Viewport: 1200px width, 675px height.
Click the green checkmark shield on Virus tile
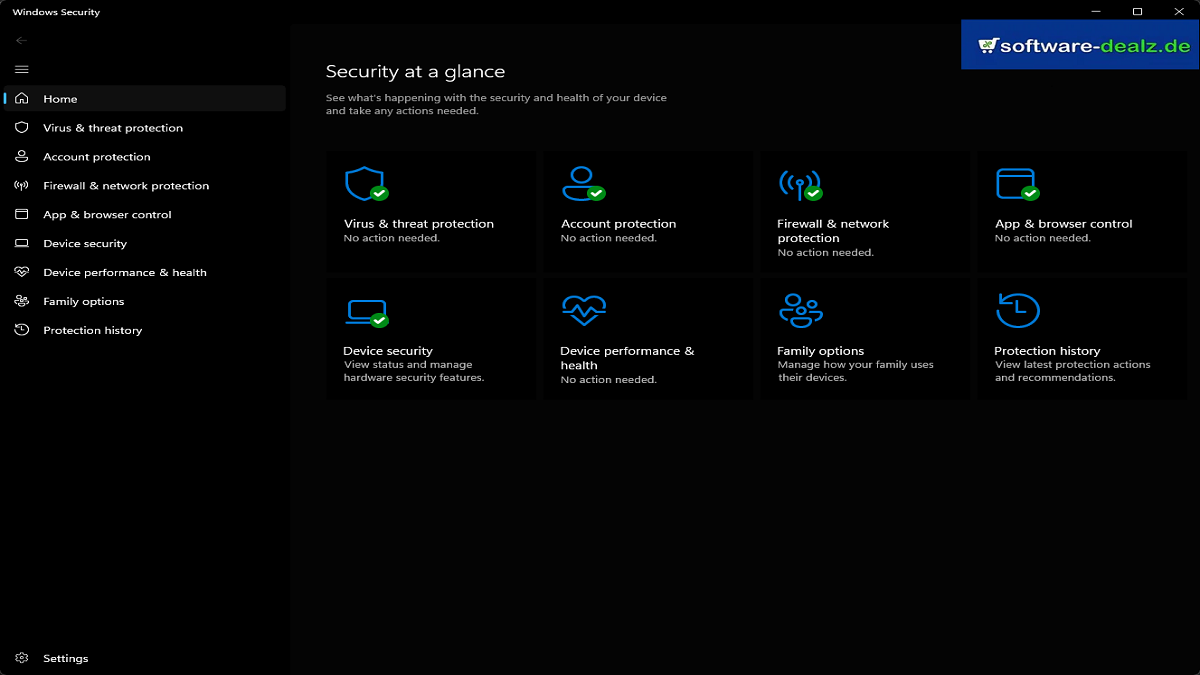[378, 192]
